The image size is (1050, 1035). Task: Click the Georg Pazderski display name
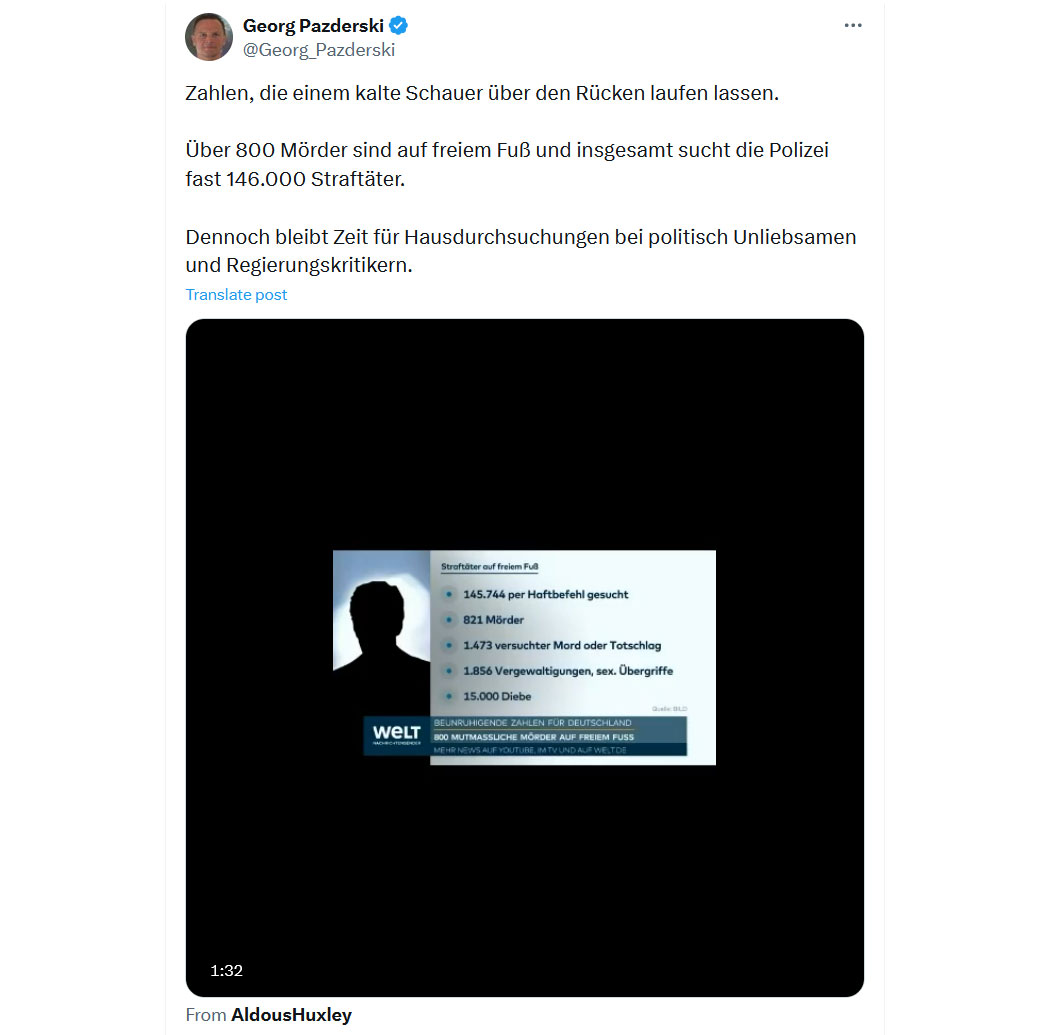tap(313, 25)
